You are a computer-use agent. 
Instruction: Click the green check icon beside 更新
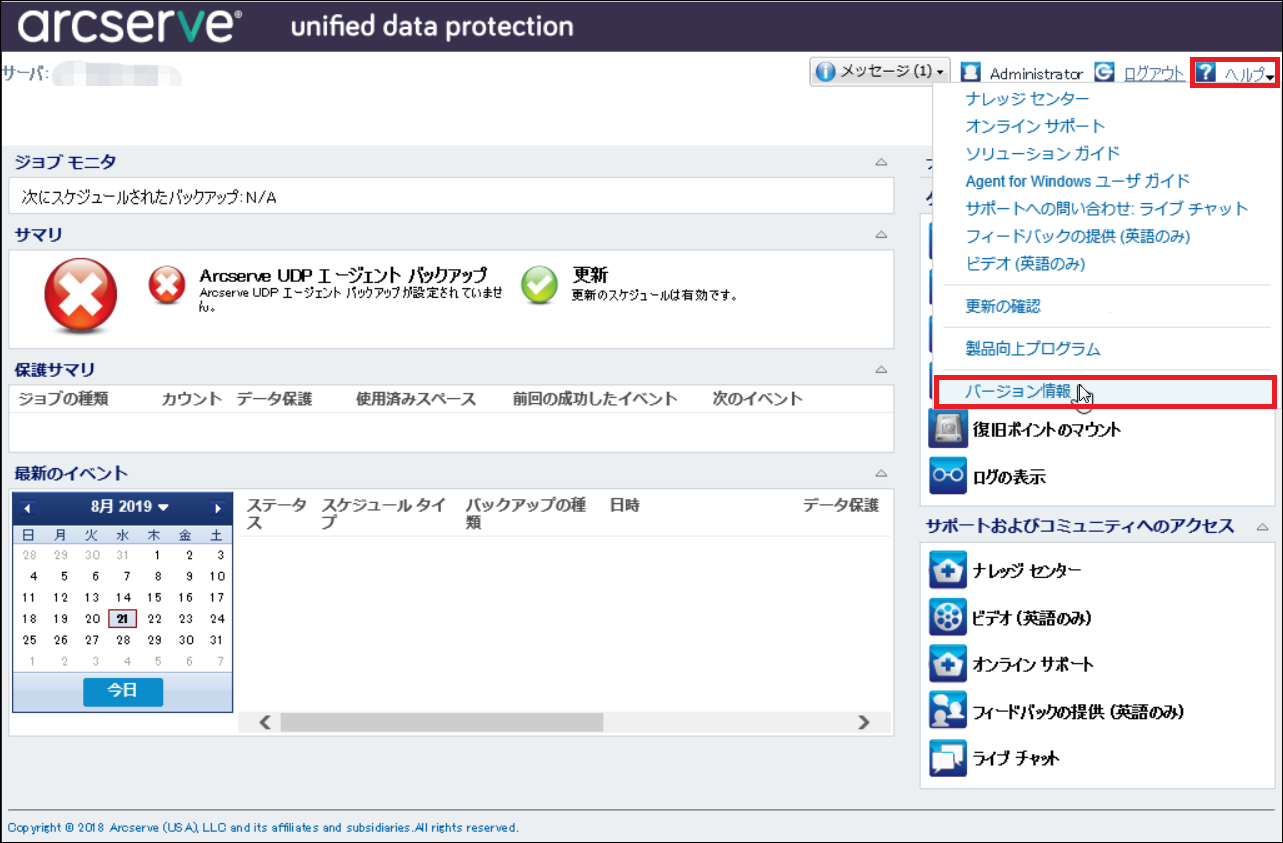[x=540, y=285]
